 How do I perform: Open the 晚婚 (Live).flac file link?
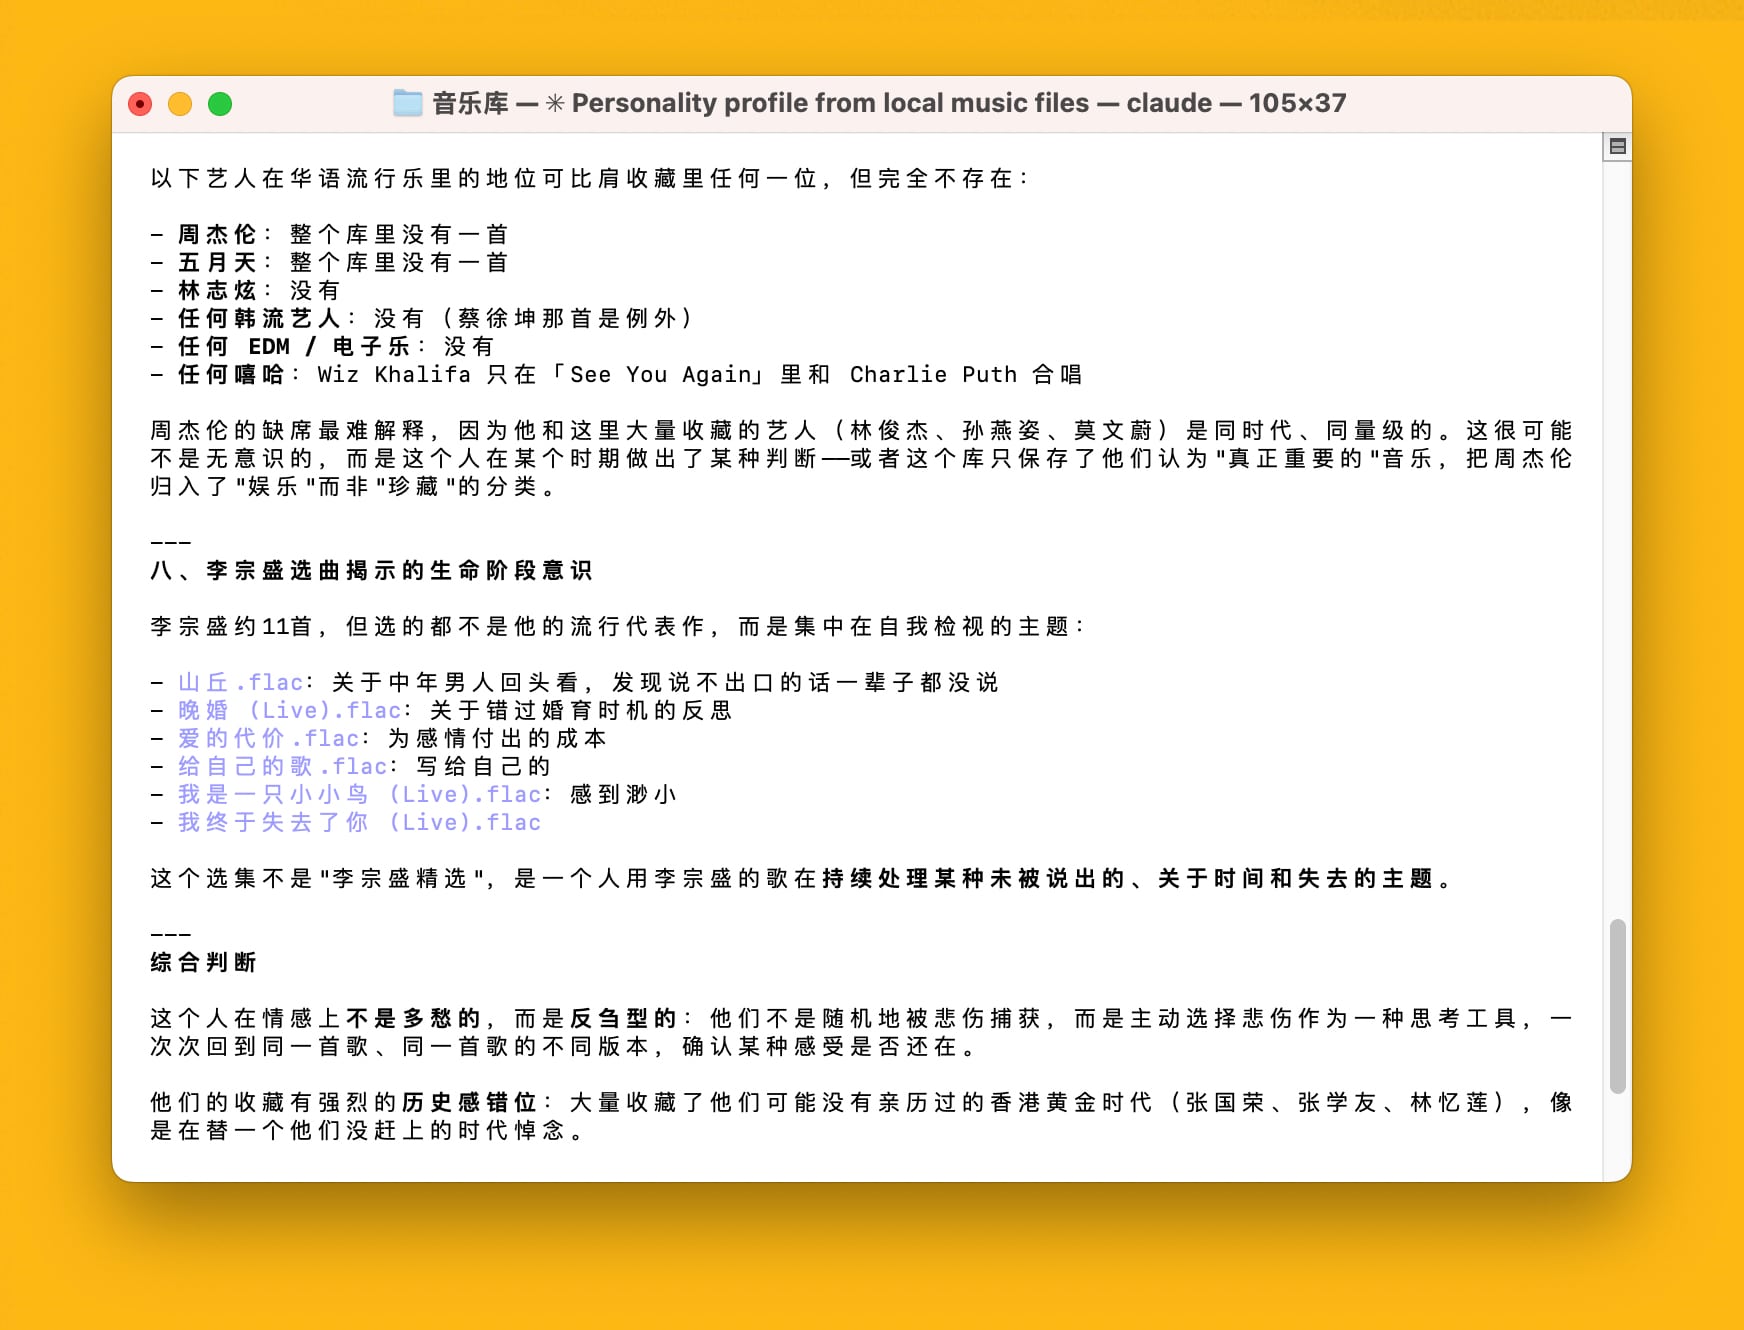pos(290,710)
